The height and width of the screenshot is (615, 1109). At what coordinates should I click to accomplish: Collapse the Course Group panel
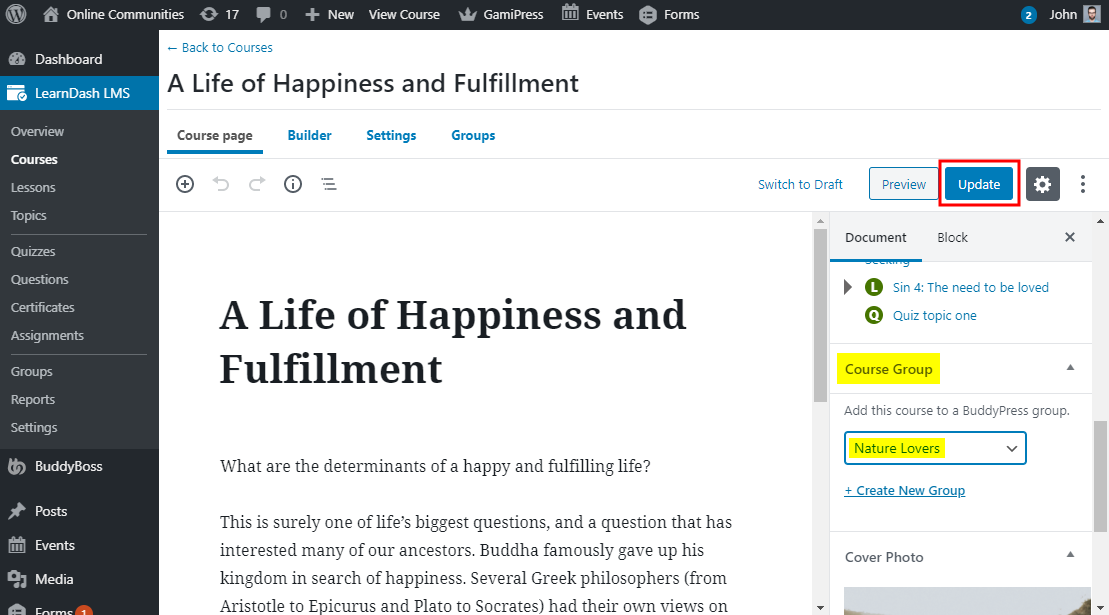(1070, 368)
